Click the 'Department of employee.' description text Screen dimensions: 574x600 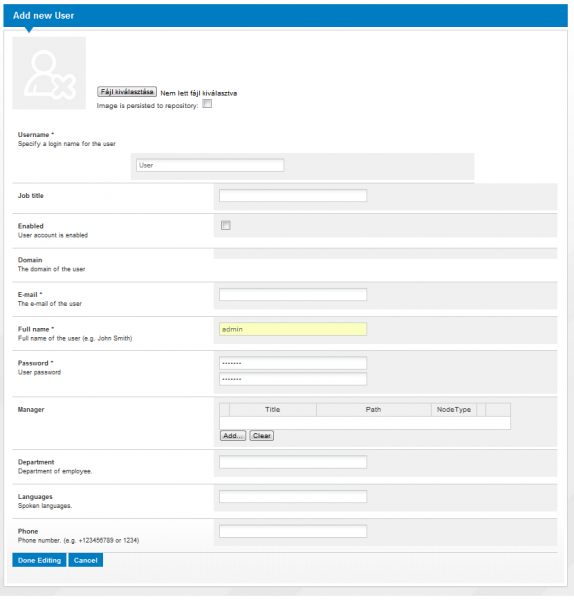(x=55, y=471)
